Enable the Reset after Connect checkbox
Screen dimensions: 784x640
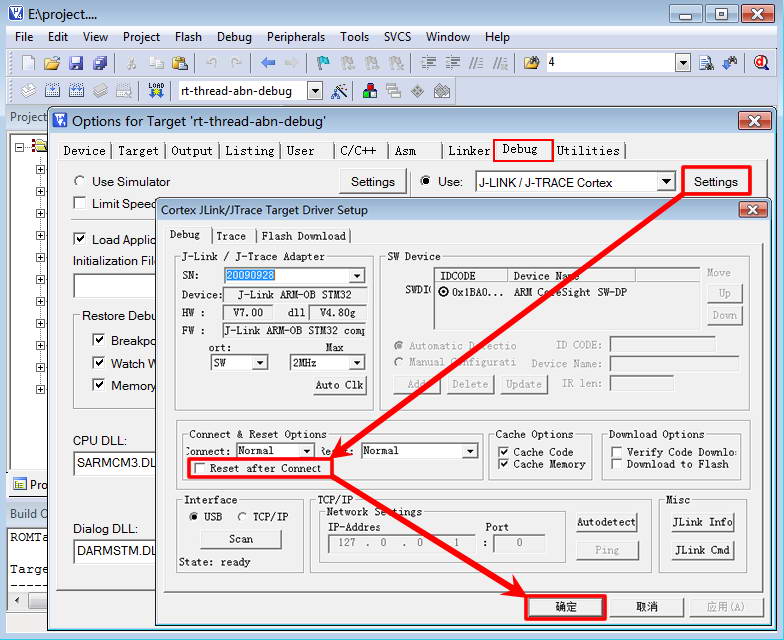201,468
